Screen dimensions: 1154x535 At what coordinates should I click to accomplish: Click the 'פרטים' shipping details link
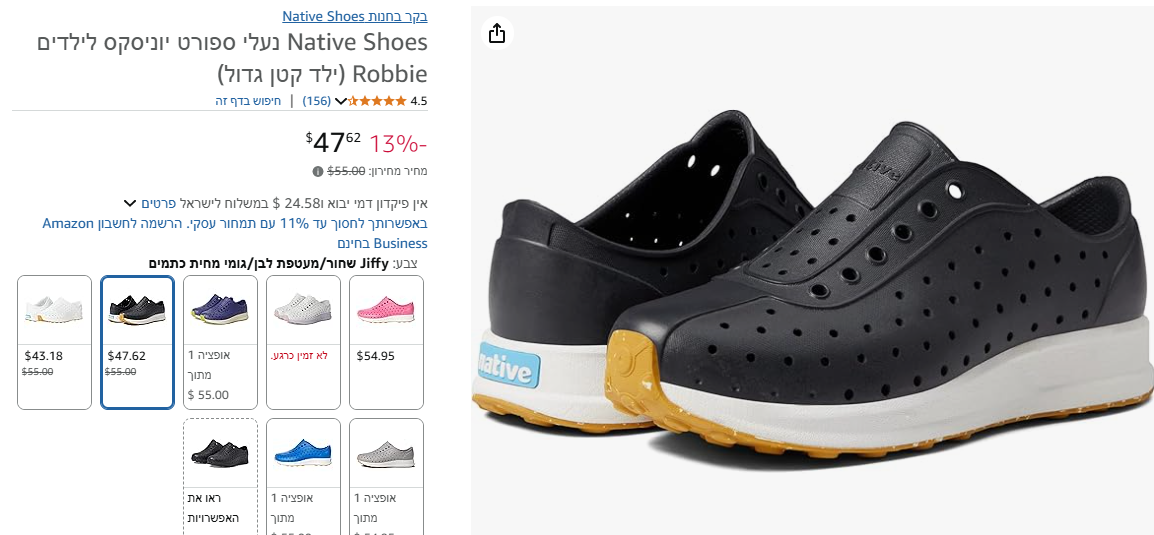click(158, 203)
